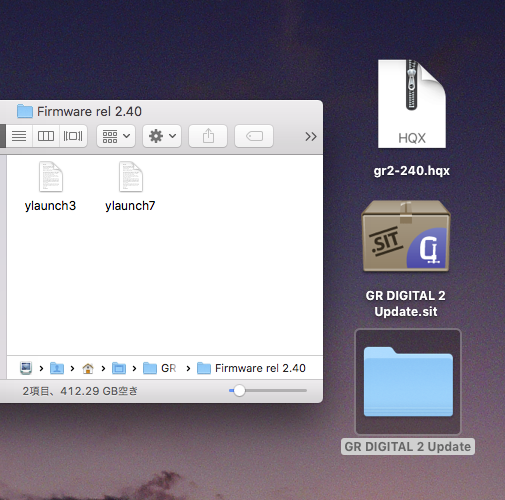Click Firmware rel 2.40 in path bar
The width and height of the screenshot is (505, 500).
click(x=251, y=368)
